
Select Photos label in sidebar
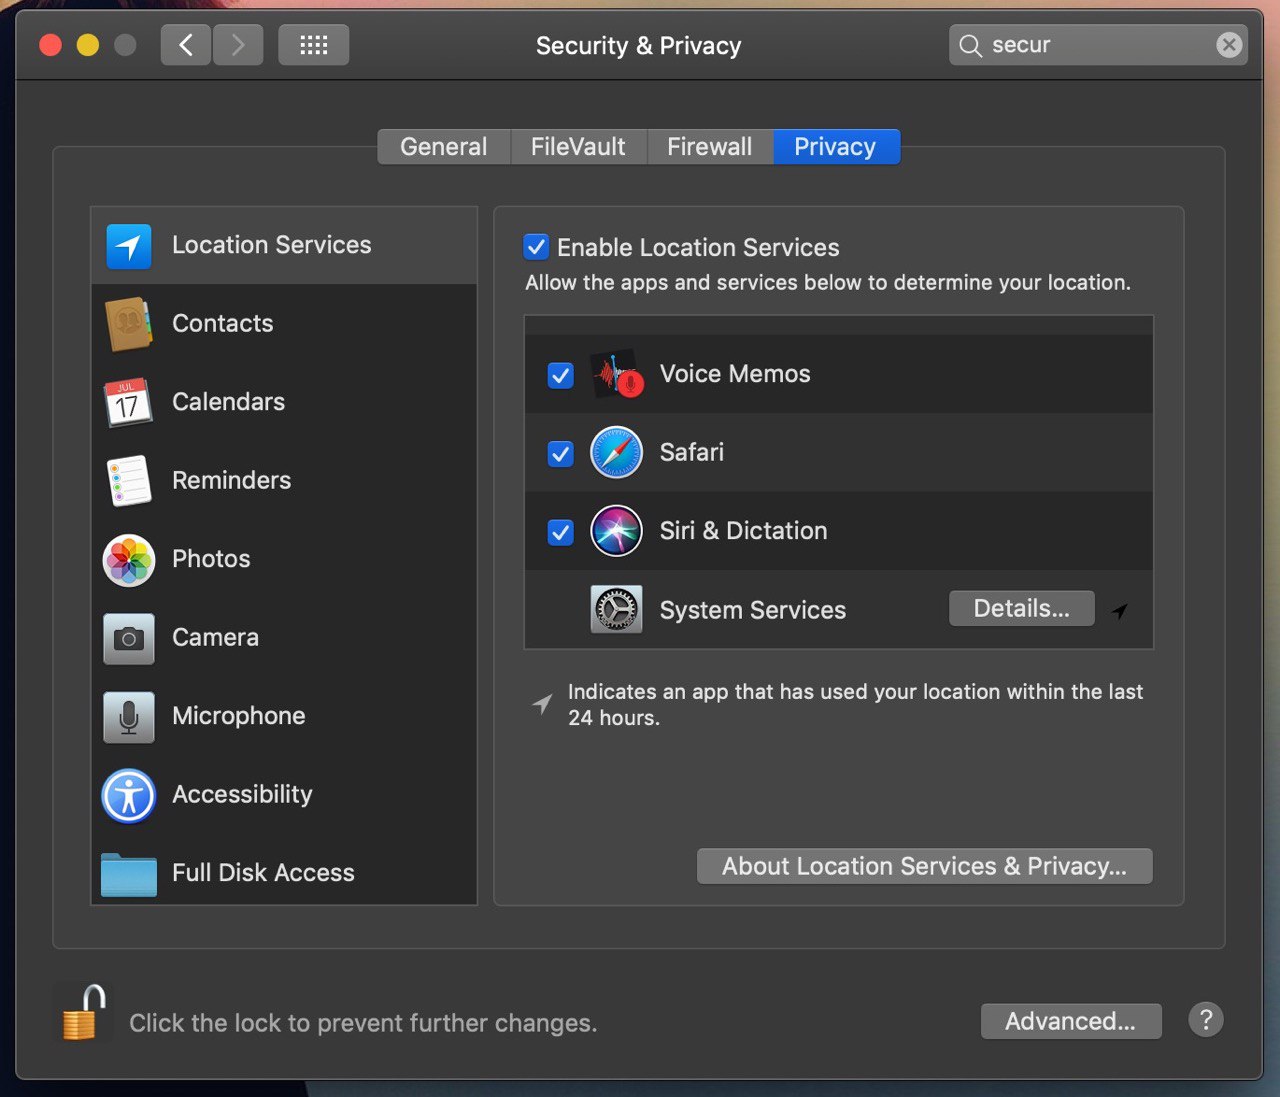211,559
